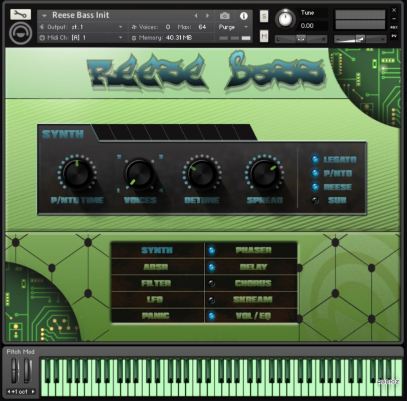This screenshot has width=407, height=401.
Task: Mute the instrument with M button
Action: pyautogui.click(x=264, y=36)
